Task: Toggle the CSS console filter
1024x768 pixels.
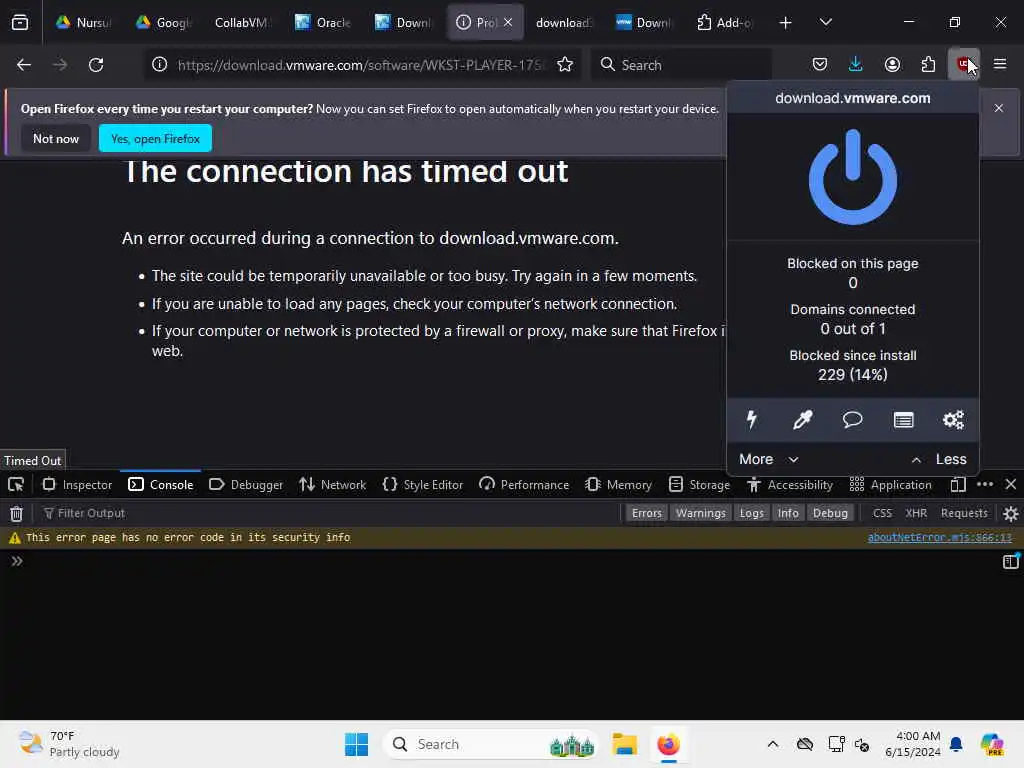Action: coord(882,513)
